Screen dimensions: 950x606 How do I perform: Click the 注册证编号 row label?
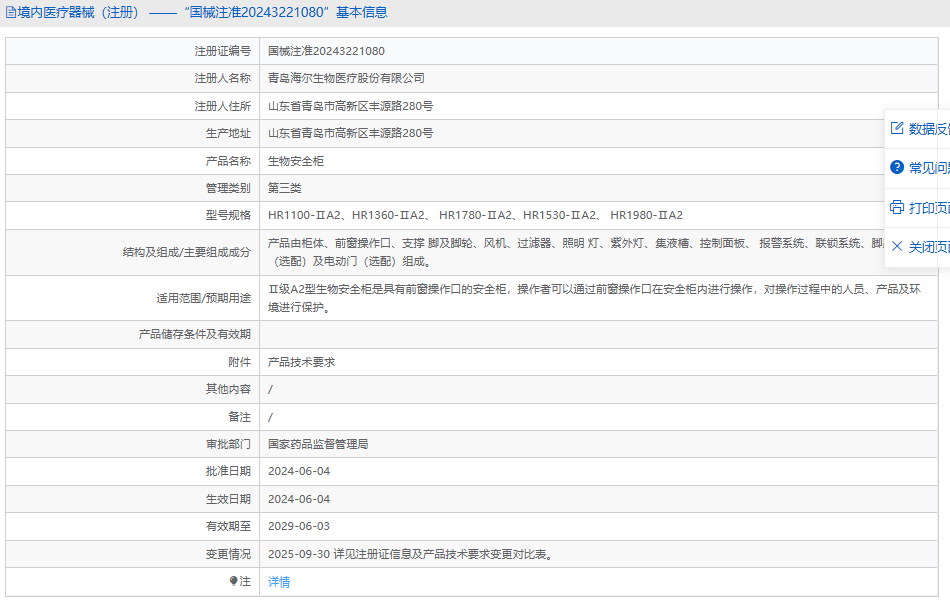[x=222, y=51]
